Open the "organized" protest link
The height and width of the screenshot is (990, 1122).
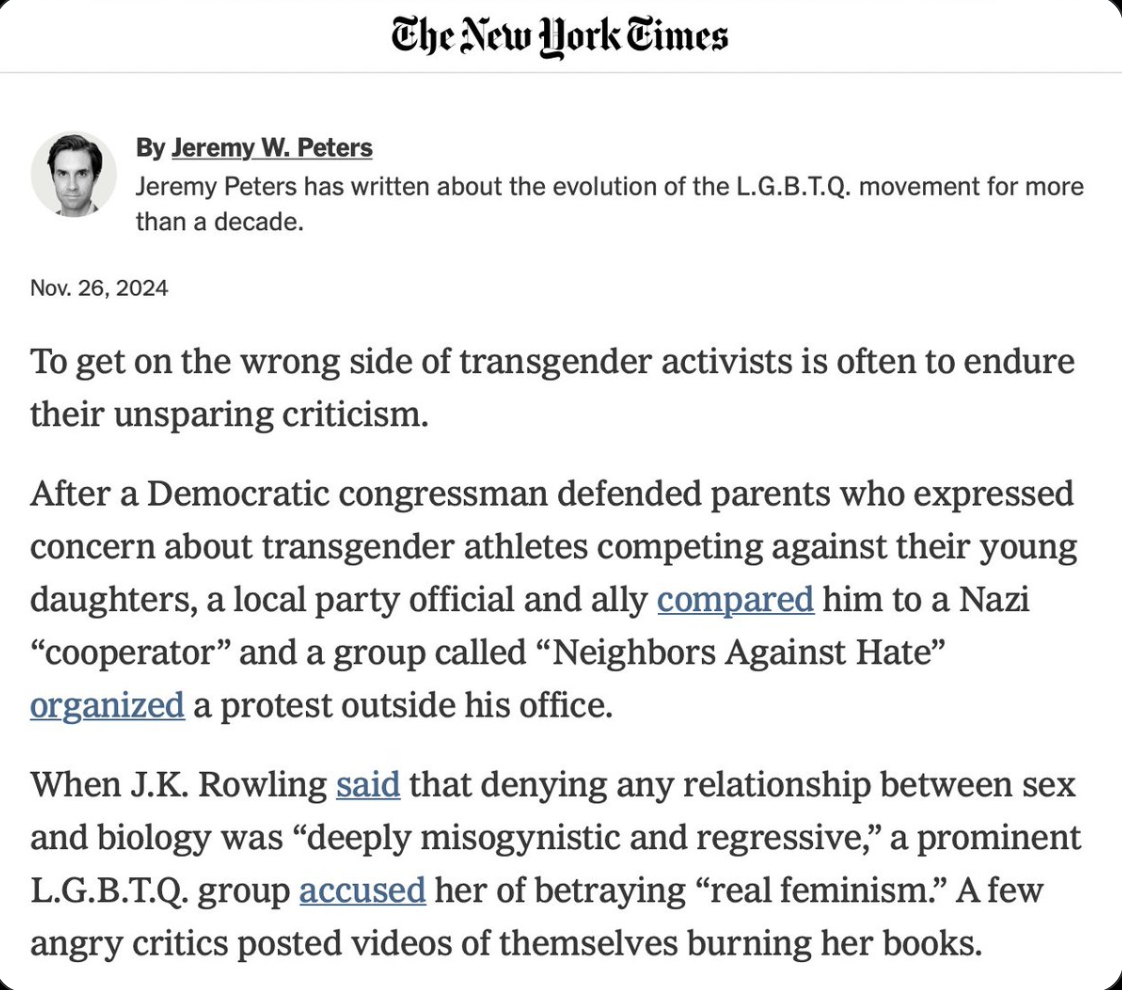(107, 705)
